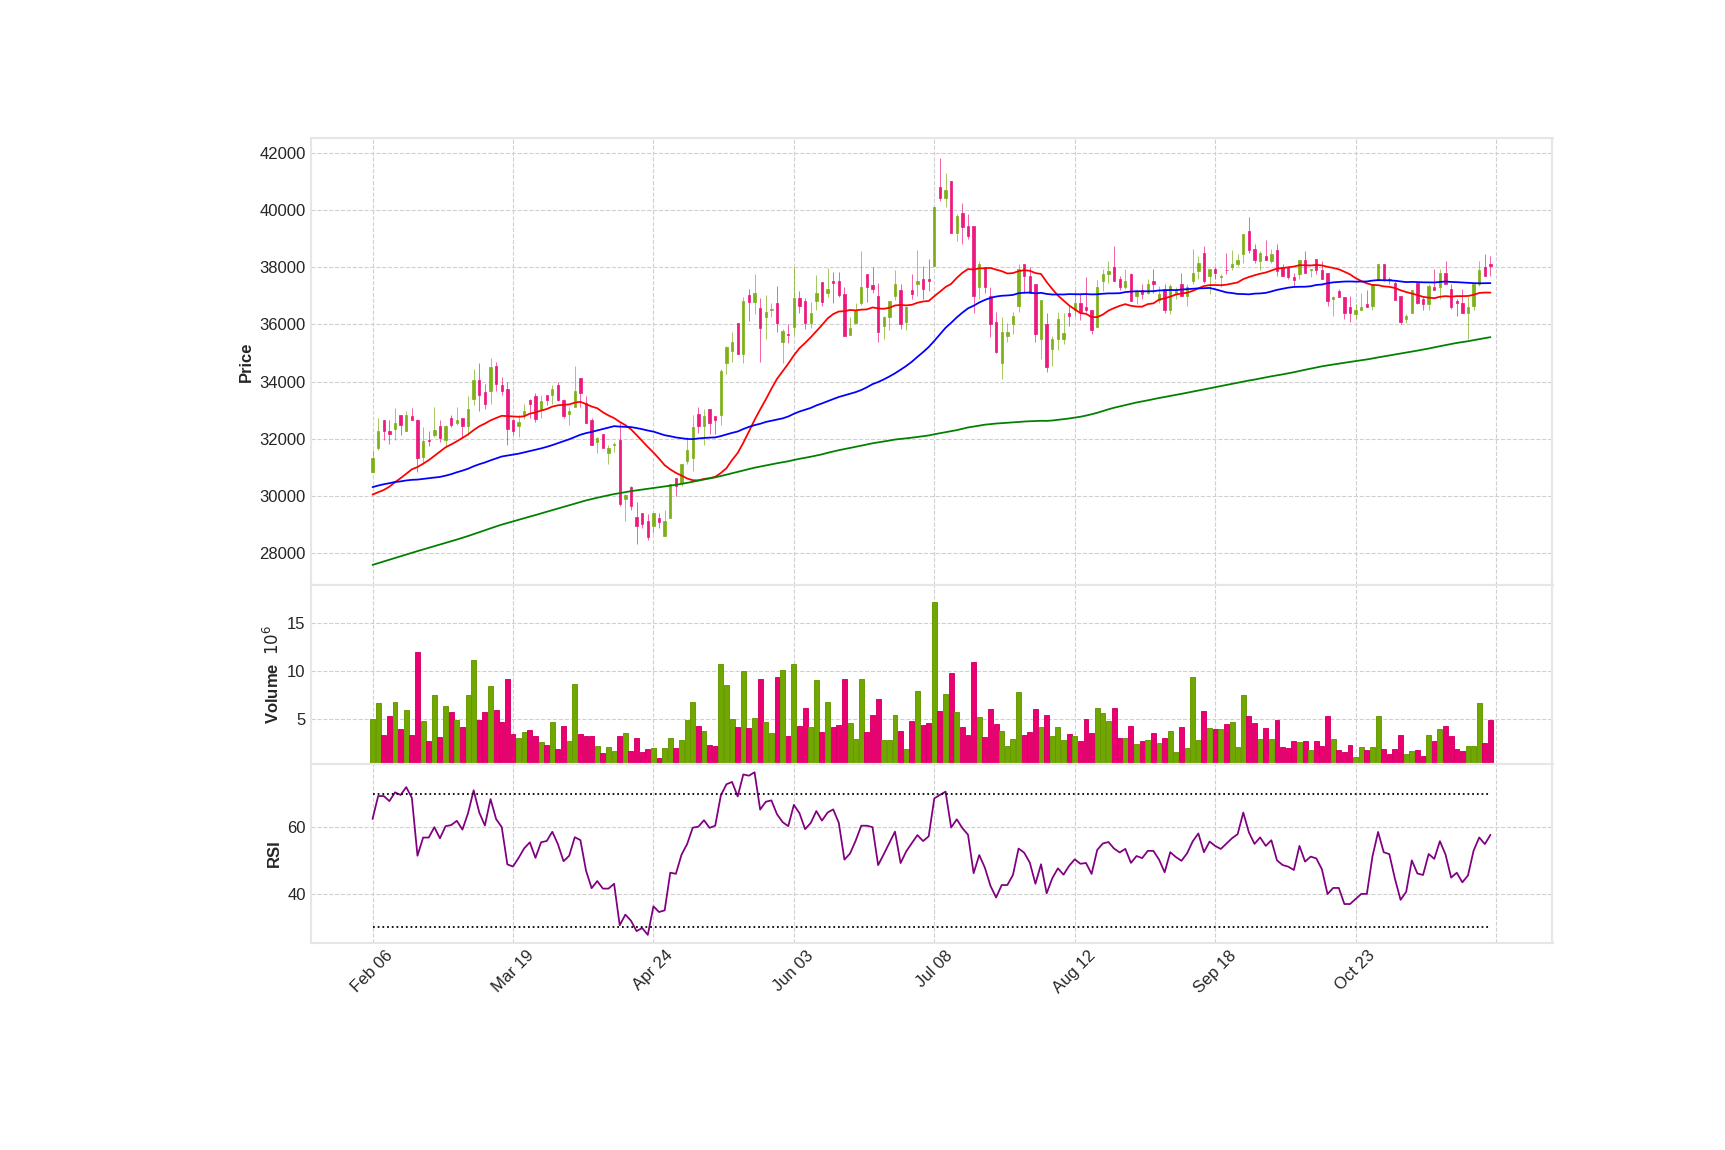This screenshot has width=1725, height=1150.
Task: Click the Jul 08 date label
Action: 933,970
